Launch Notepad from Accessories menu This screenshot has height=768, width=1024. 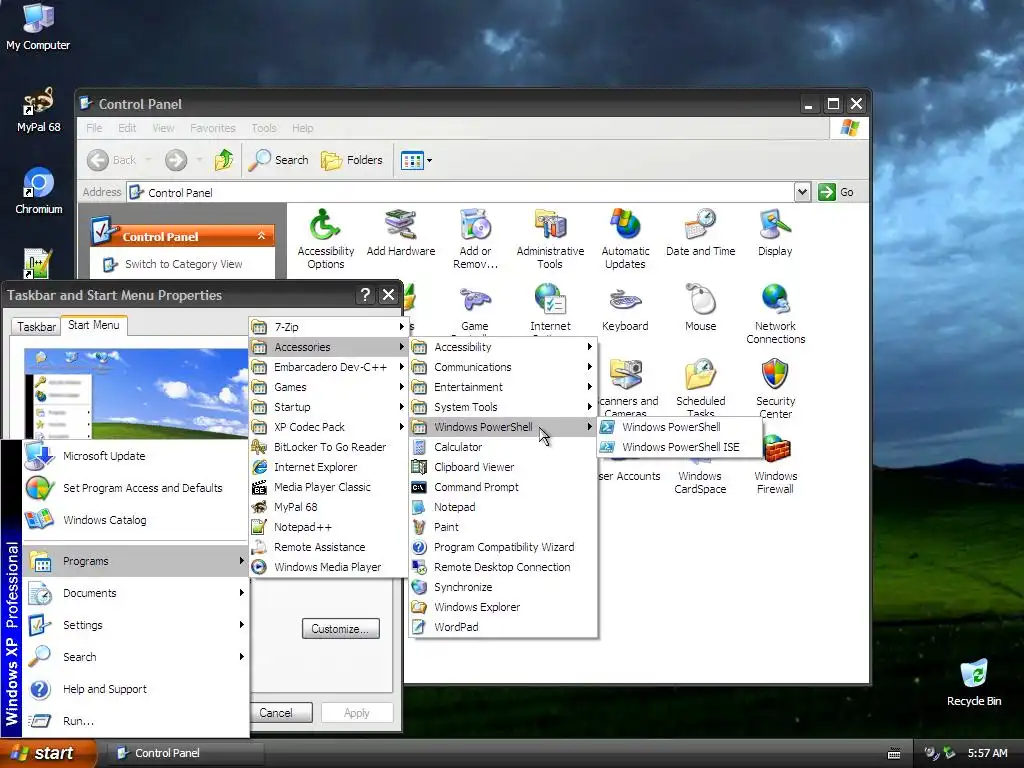coord(502,507)
